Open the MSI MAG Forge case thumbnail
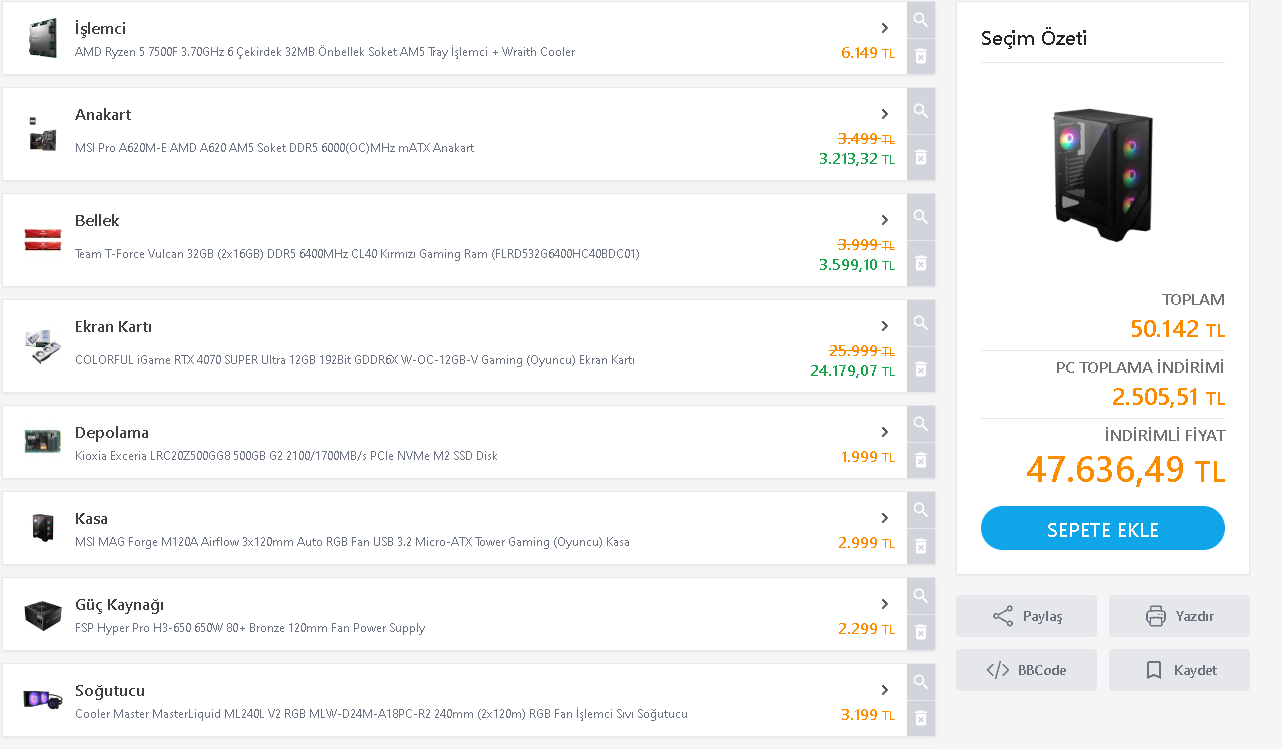The width and height of the screenshot is (1282, 749). (x=43, y=528)
